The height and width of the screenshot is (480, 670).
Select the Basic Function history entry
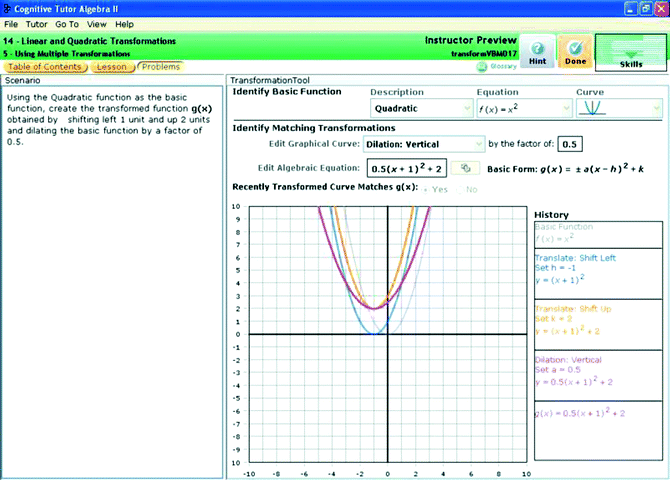598,234
